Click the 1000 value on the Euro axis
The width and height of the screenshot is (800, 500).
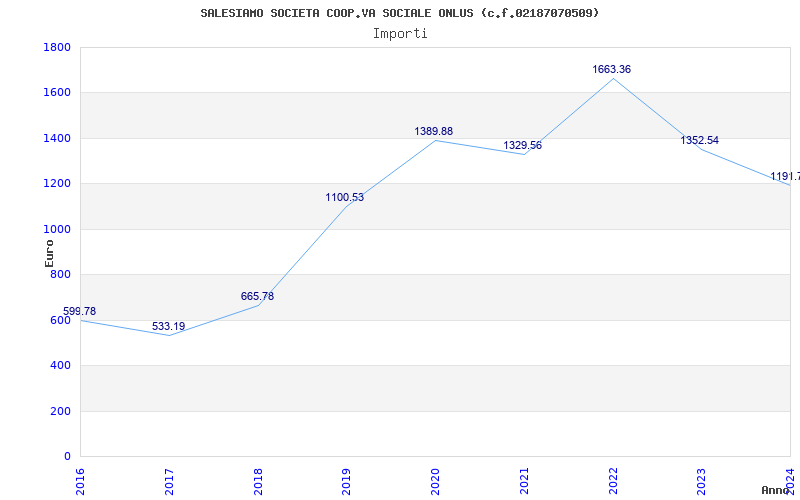[x=57, y=230]
